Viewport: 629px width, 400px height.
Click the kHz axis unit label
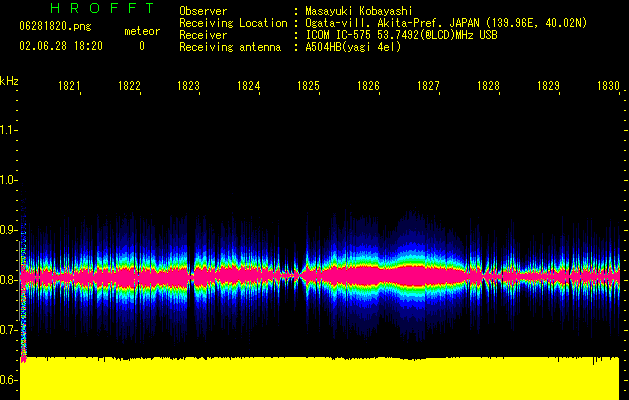pyautogui.click(x=9, y=81)
